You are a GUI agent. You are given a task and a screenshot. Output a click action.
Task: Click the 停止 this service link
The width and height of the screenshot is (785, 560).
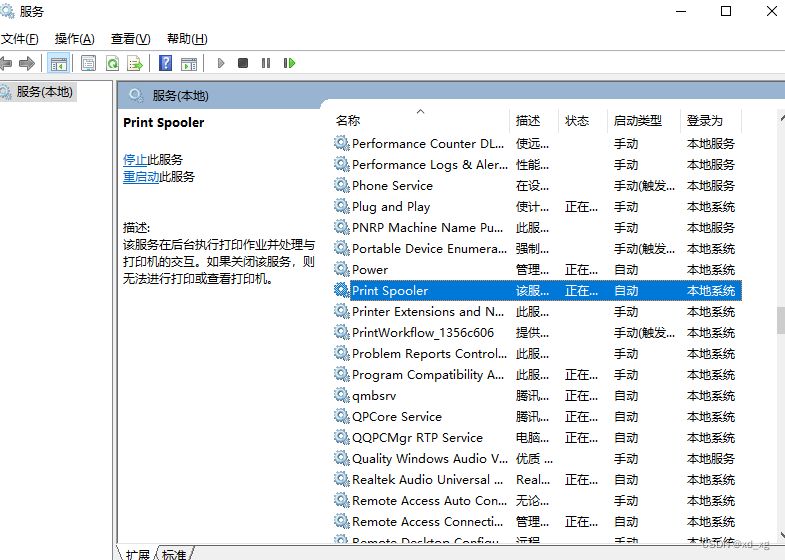135,160
